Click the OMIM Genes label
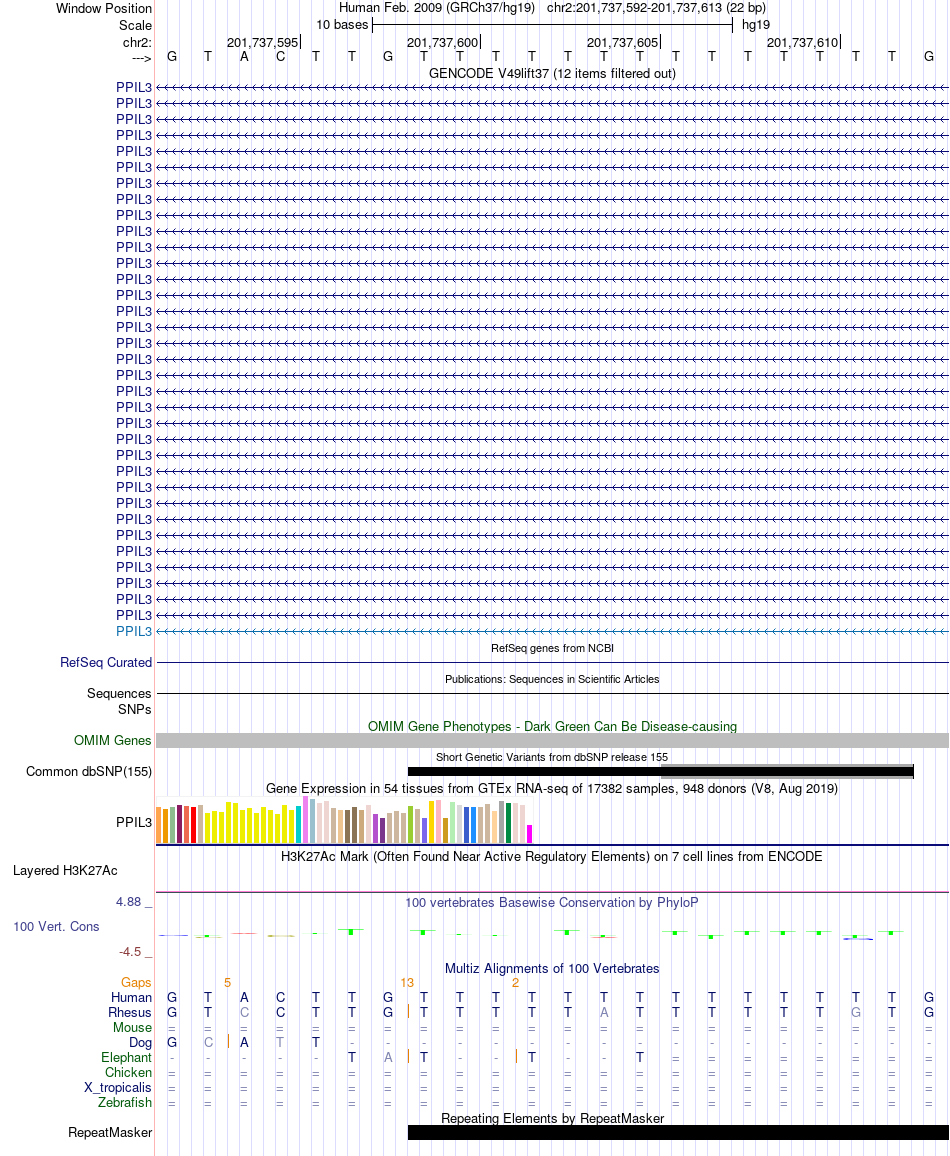The image size is (950, 1156). pos(112,740)
